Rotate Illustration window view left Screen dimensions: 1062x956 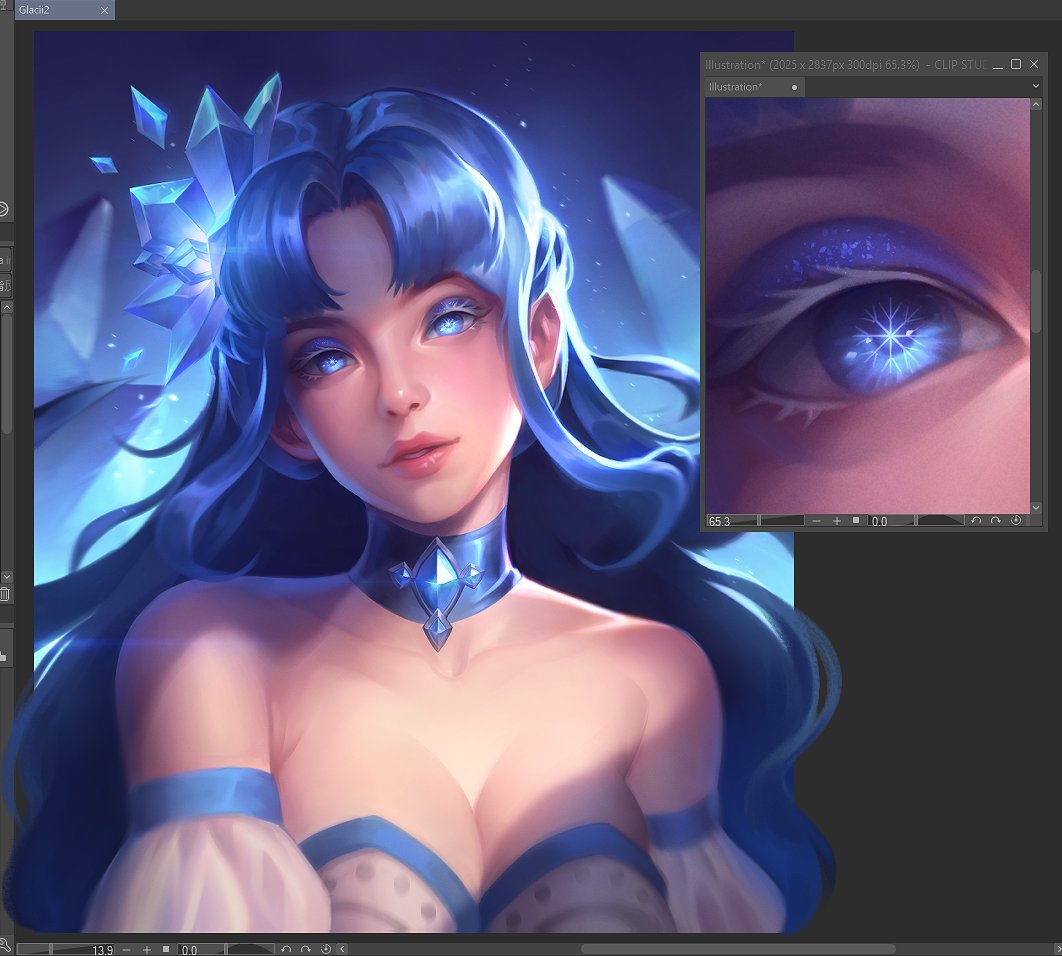point(976,520)
